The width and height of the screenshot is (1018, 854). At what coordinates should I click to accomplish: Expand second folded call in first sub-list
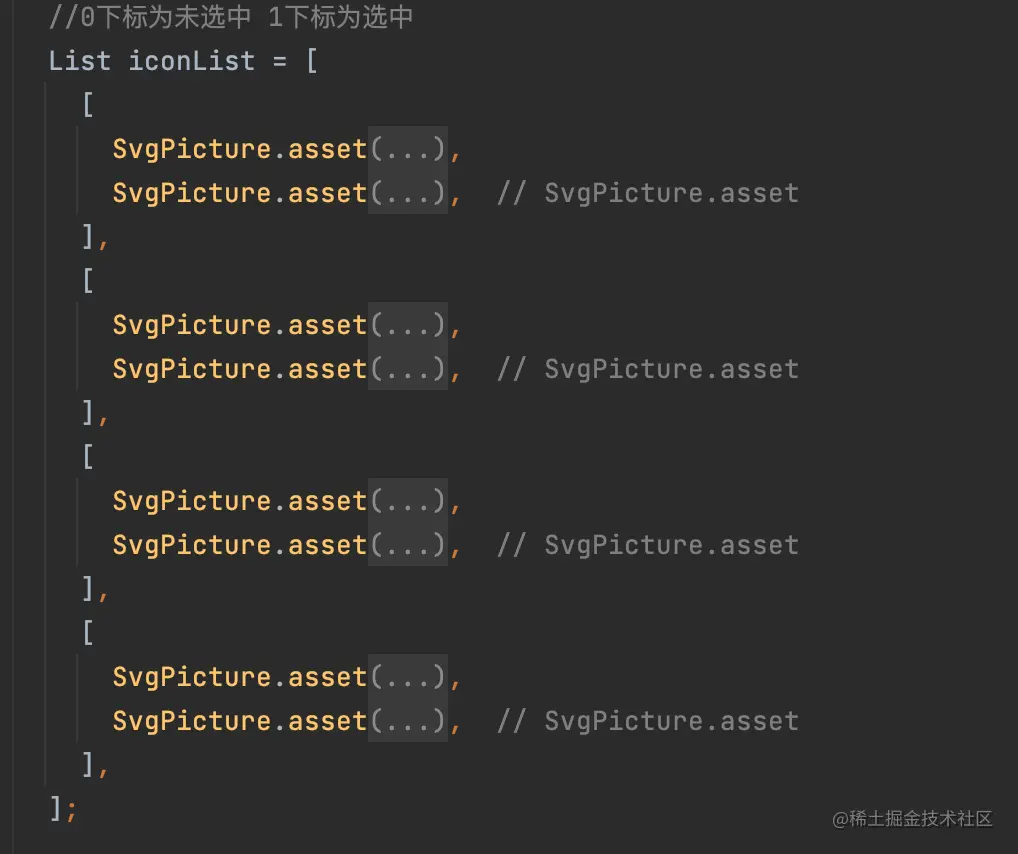click(408, 193)
